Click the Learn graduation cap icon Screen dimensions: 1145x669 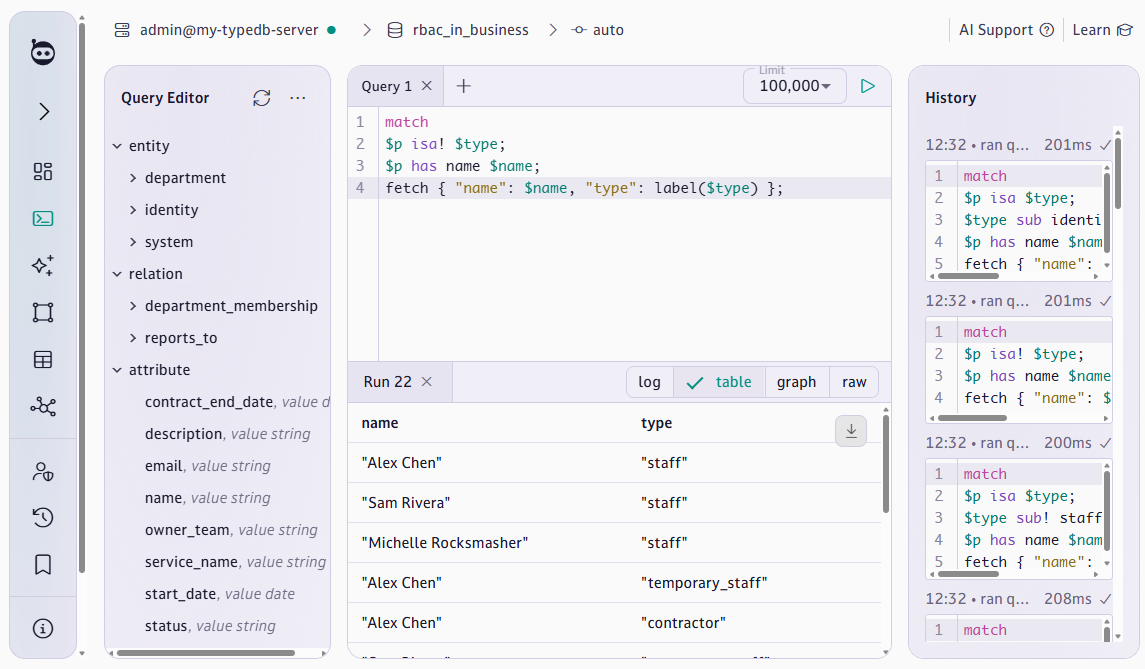point(1125,30)
